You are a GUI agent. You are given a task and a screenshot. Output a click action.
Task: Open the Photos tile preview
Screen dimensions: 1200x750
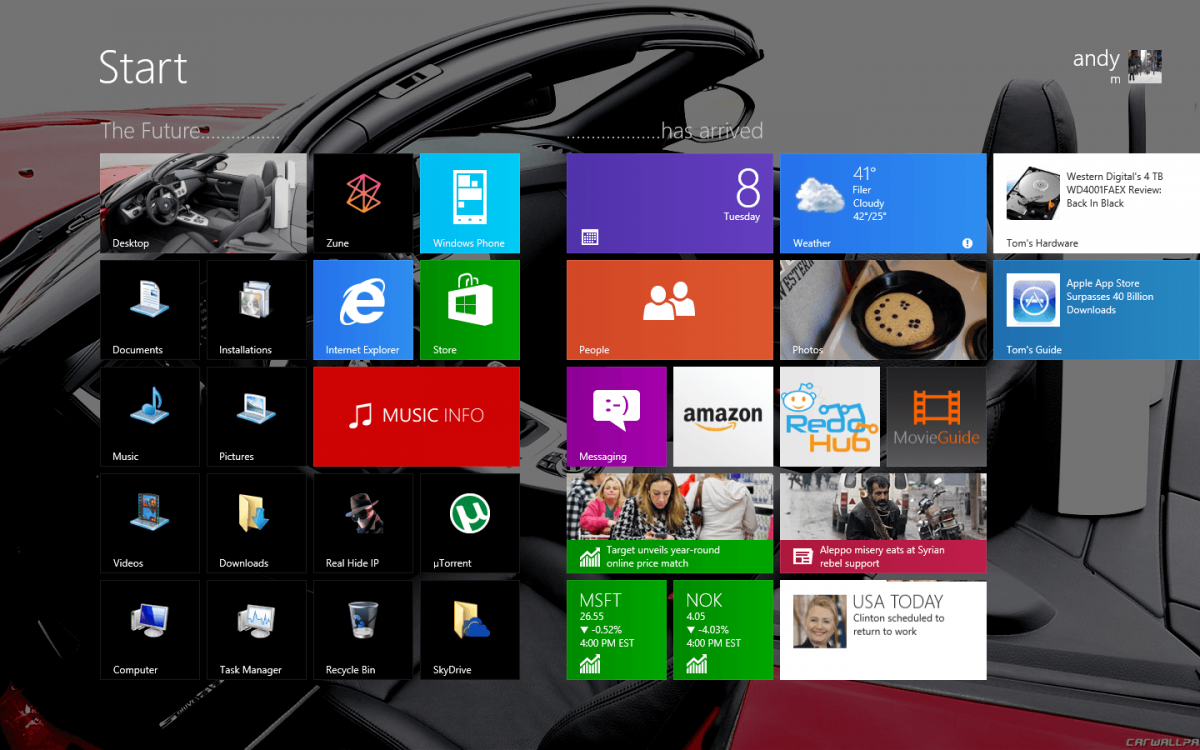[882, 310]
